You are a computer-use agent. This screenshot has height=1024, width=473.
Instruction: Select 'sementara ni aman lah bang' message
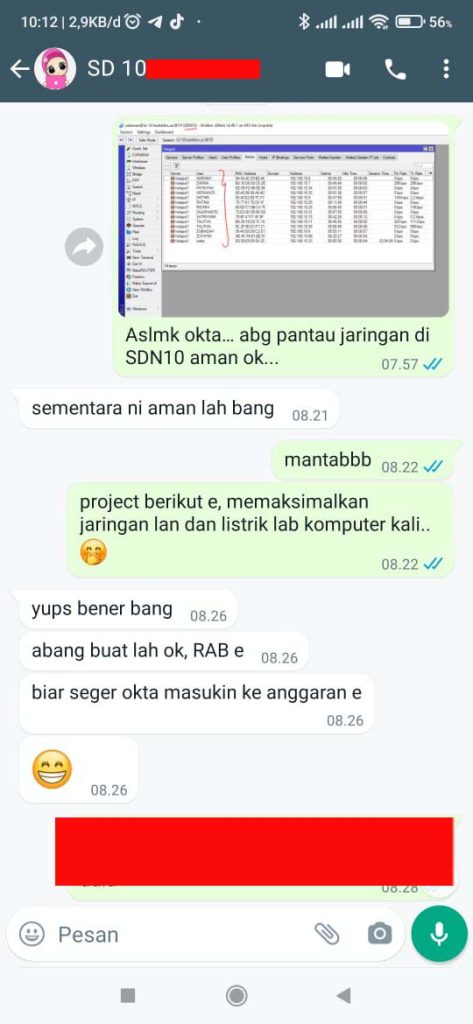[179, 409]
